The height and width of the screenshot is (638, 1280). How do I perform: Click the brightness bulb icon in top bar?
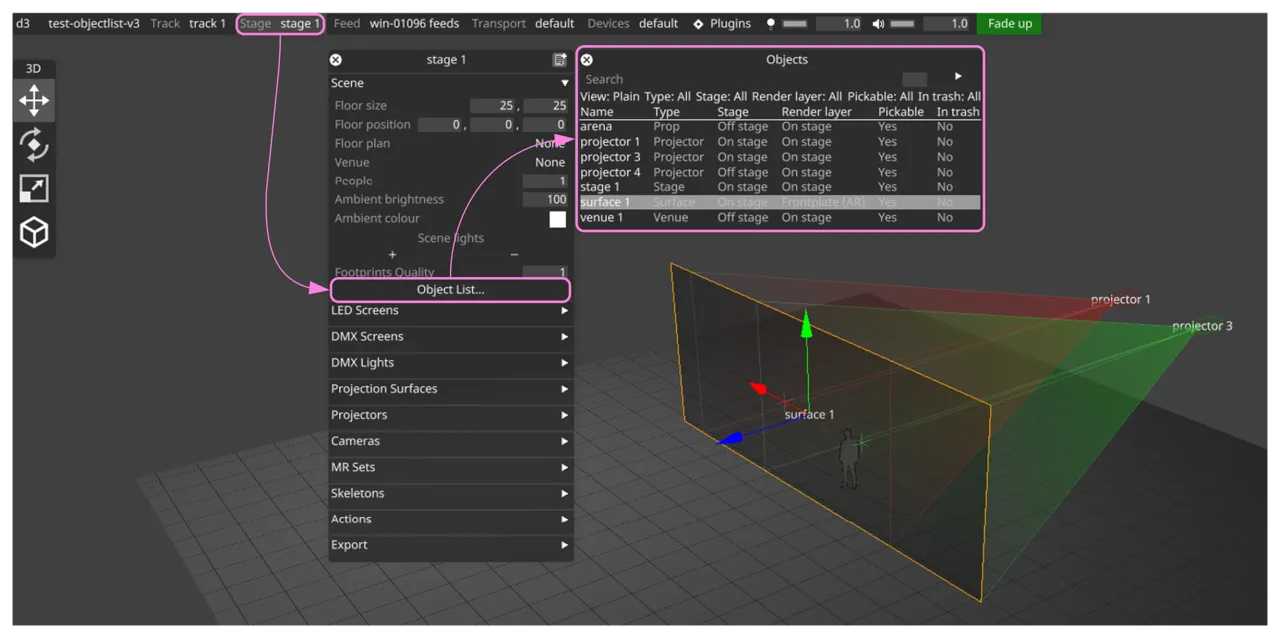pos(770,23)
